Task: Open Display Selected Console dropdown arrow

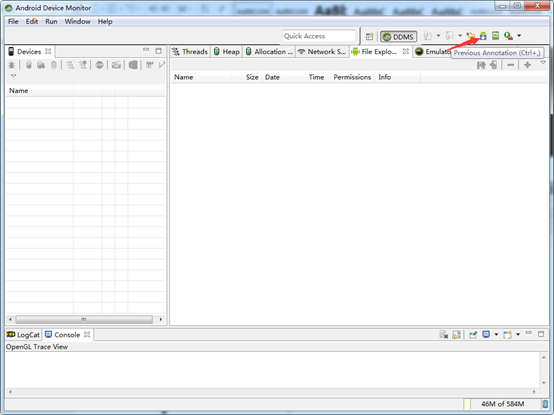Action: [x=496, y=334]
